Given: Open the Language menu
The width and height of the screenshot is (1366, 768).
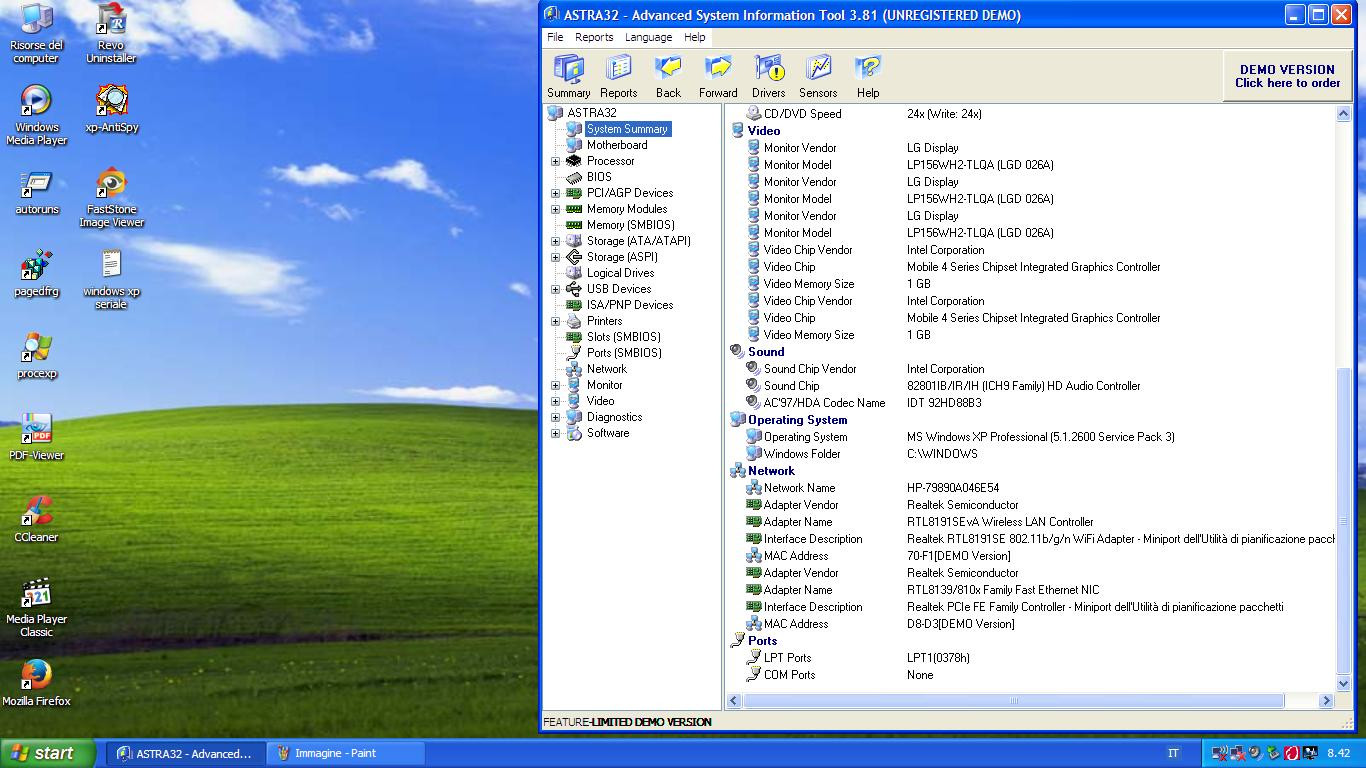Looking at the screenshot, I should coord(648,37).
